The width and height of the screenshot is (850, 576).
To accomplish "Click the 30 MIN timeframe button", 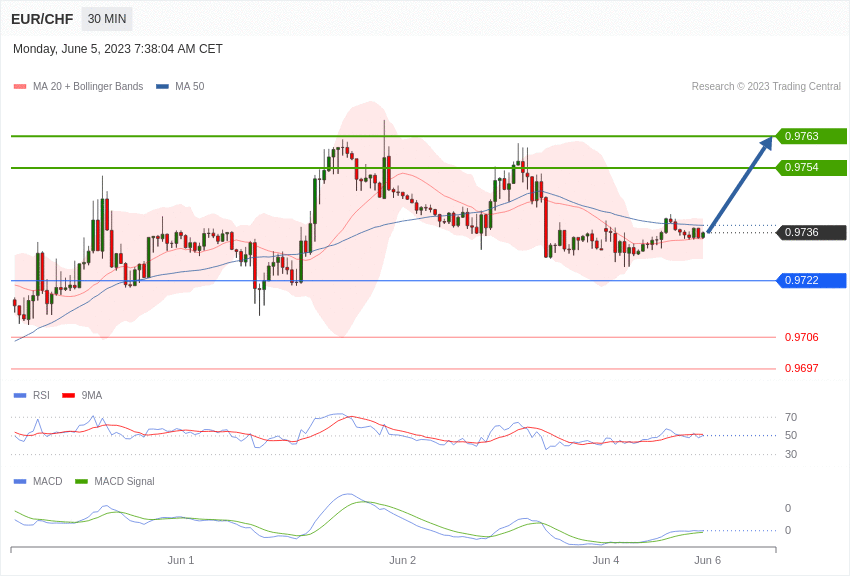I will coord(107,19).
